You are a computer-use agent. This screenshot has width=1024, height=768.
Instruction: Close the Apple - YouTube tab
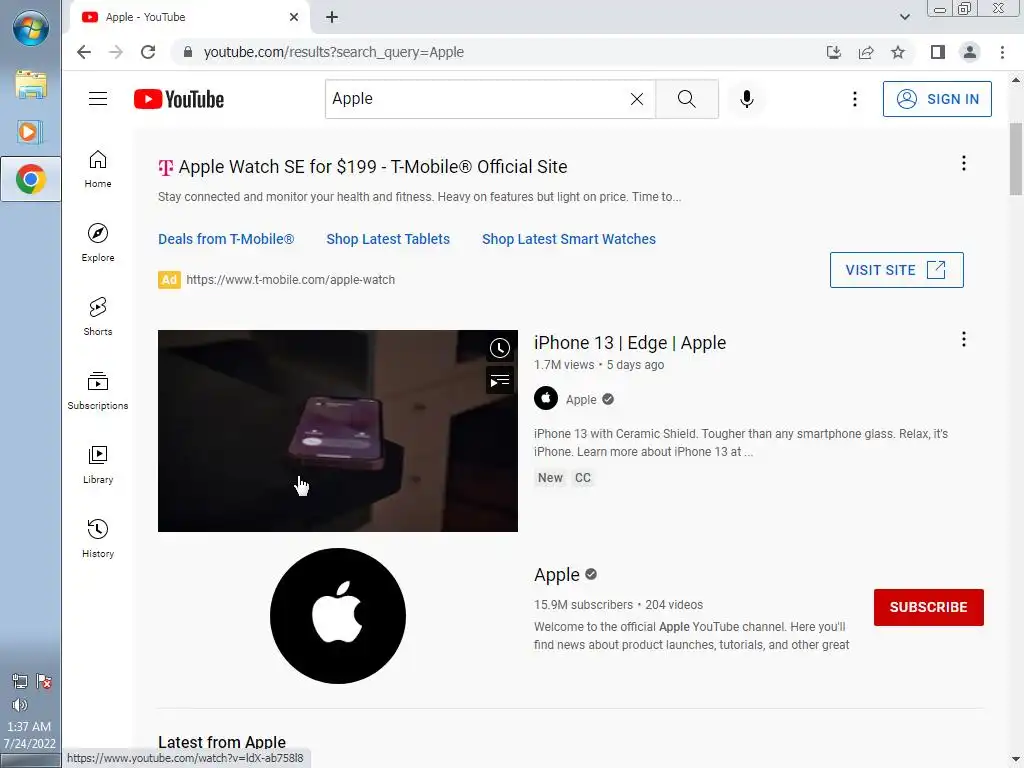click(x=294, y=17)
